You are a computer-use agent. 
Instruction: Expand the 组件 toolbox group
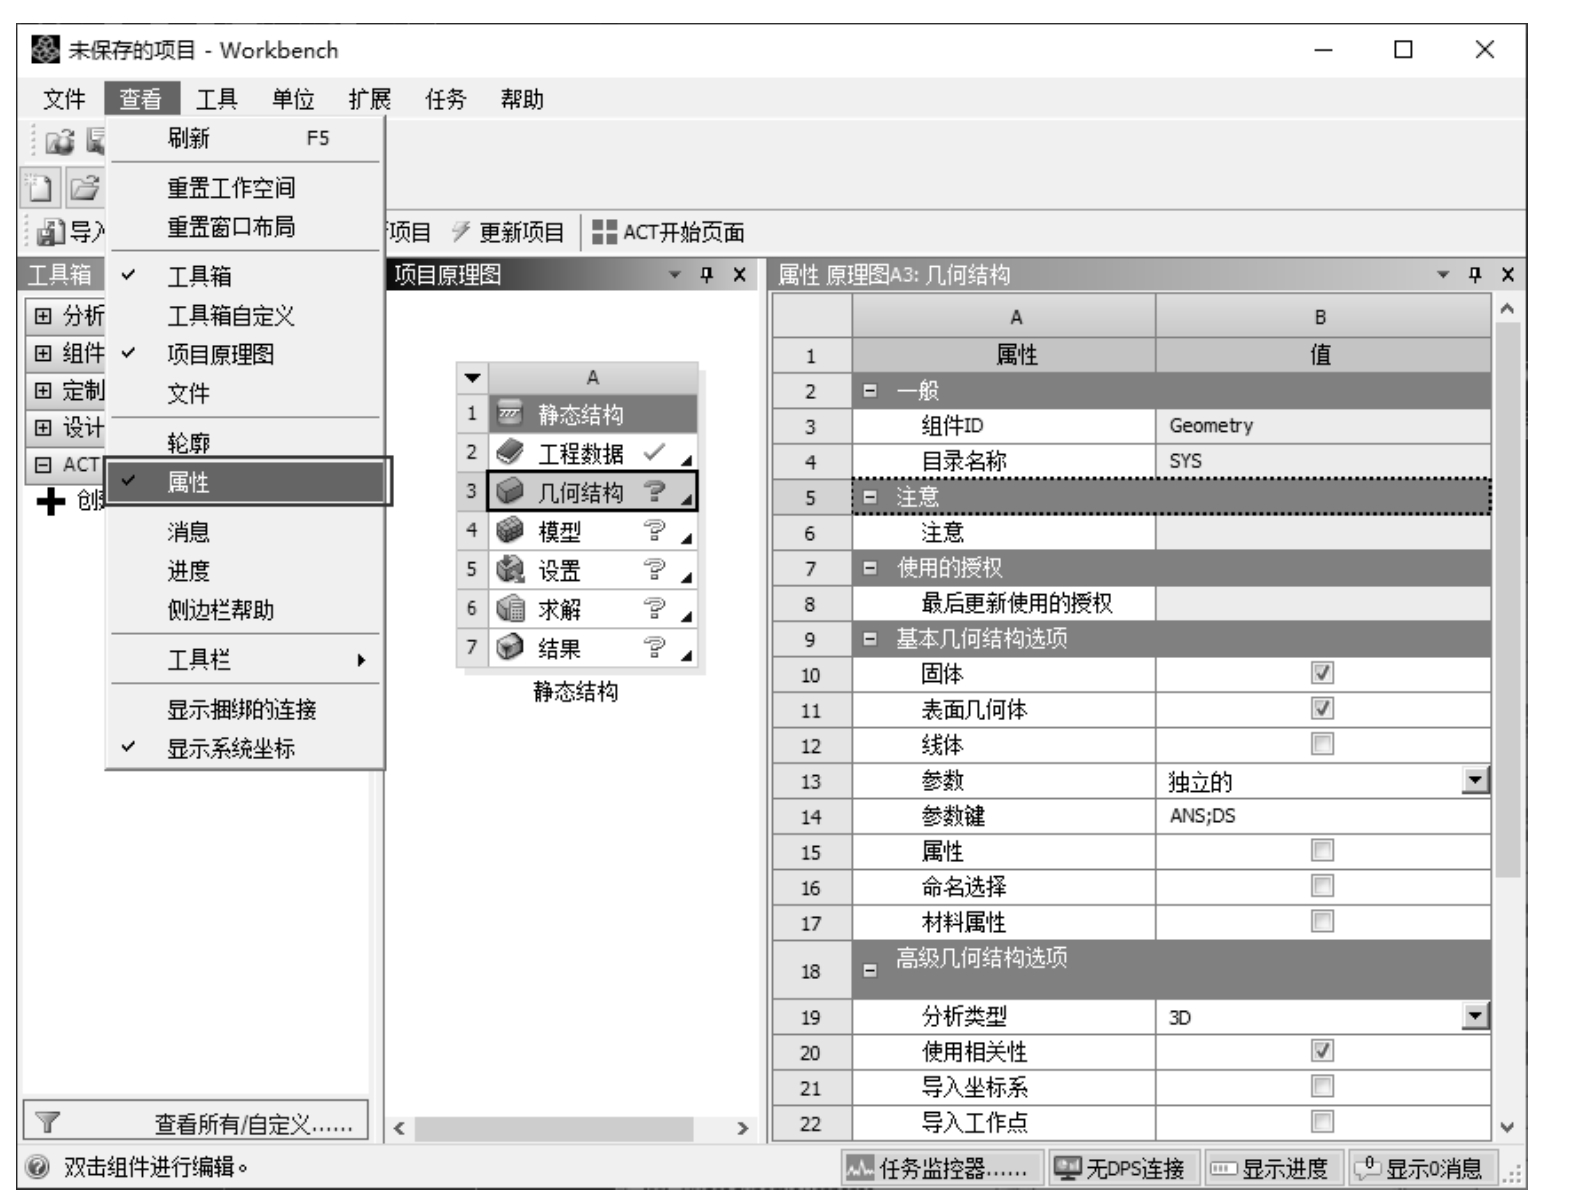[42, 353]
